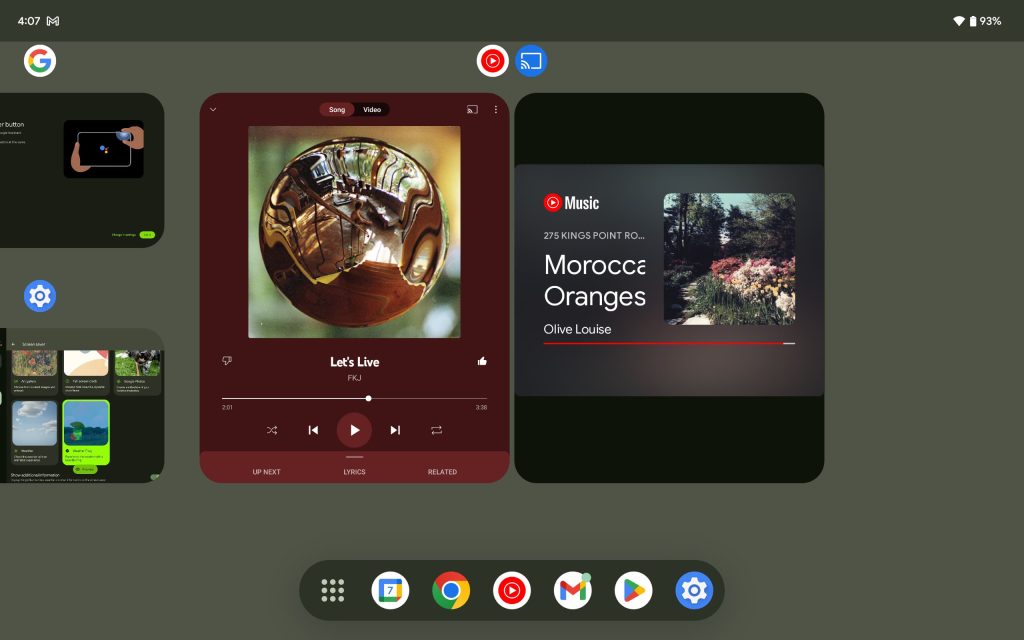
Task: Open the app drawer grid in the dock
Action: [333, 591]
